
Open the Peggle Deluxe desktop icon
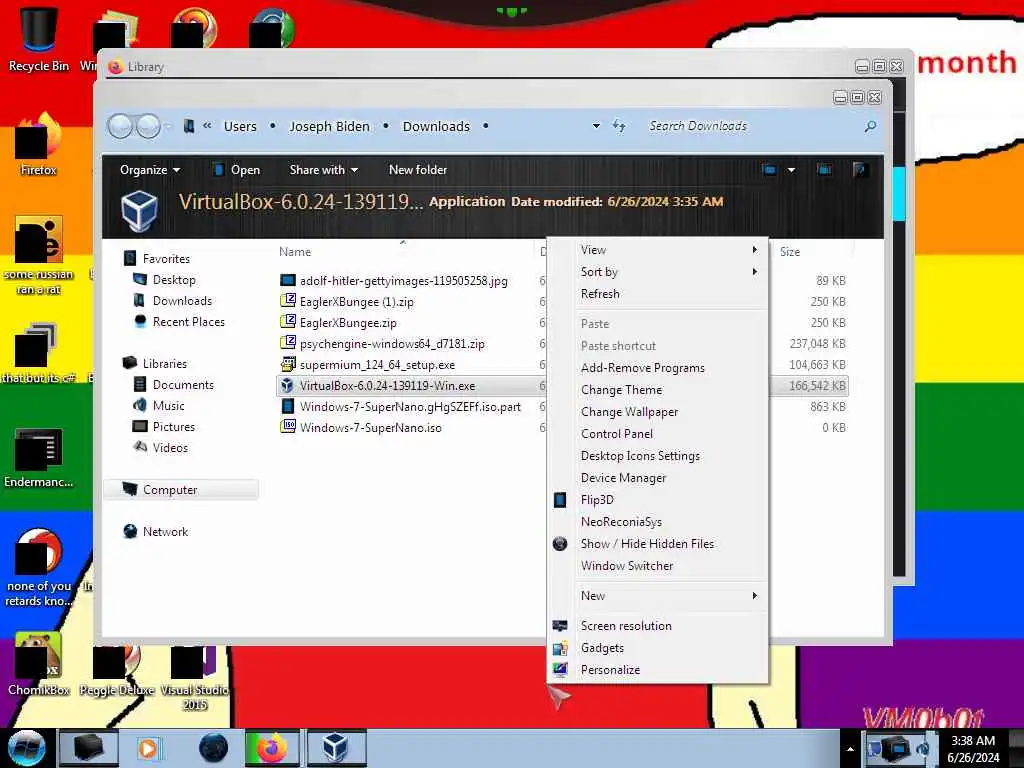[x=116, y=669]
